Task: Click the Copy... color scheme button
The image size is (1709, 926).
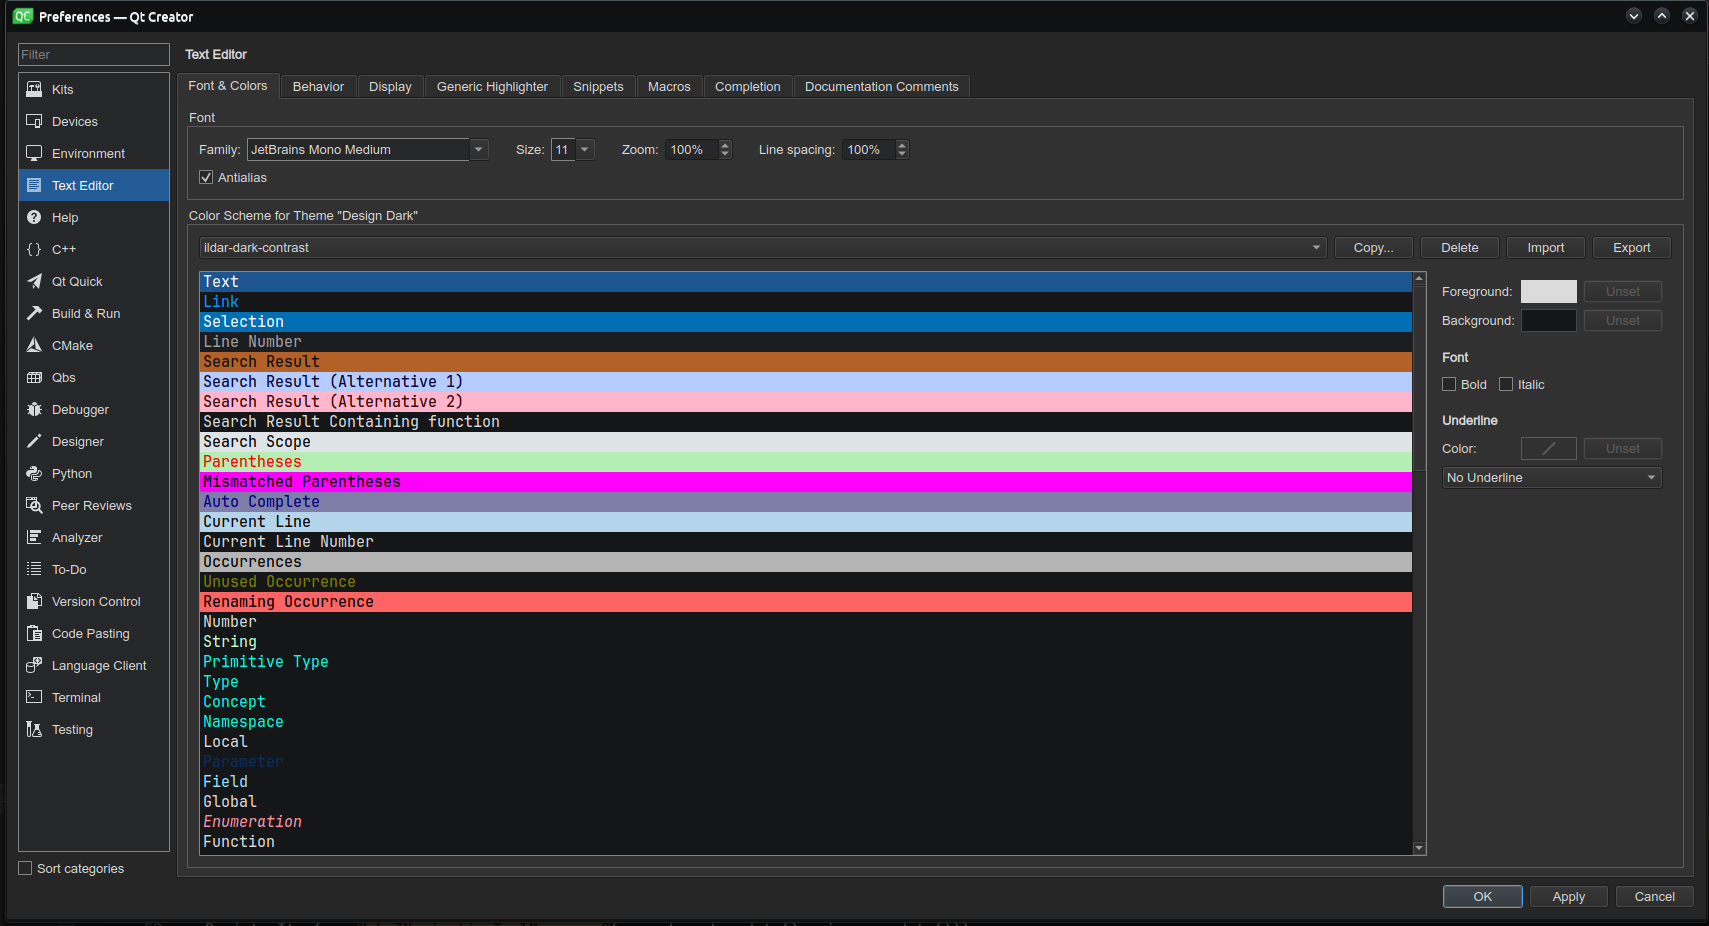Action: (x=1373, y=247)
